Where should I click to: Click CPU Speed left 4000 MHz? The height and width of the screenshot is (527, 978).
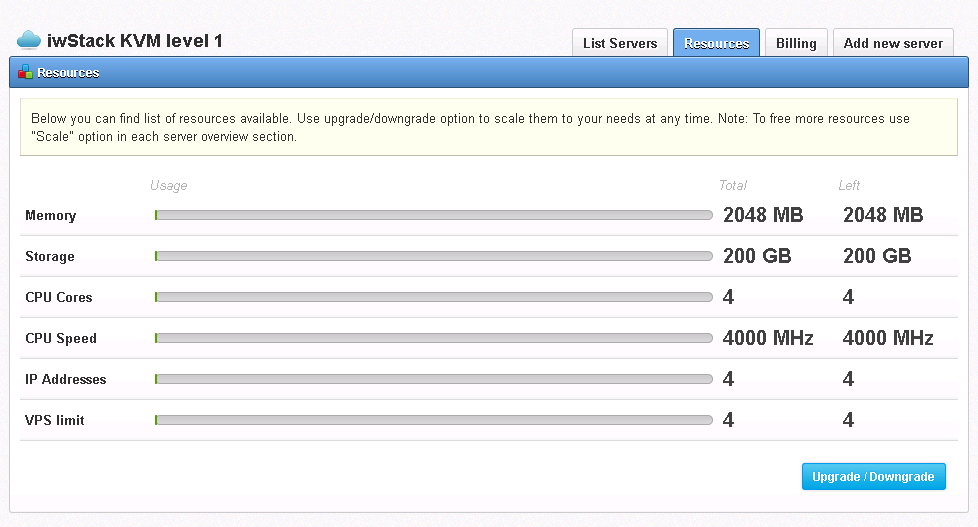[888, 338]
